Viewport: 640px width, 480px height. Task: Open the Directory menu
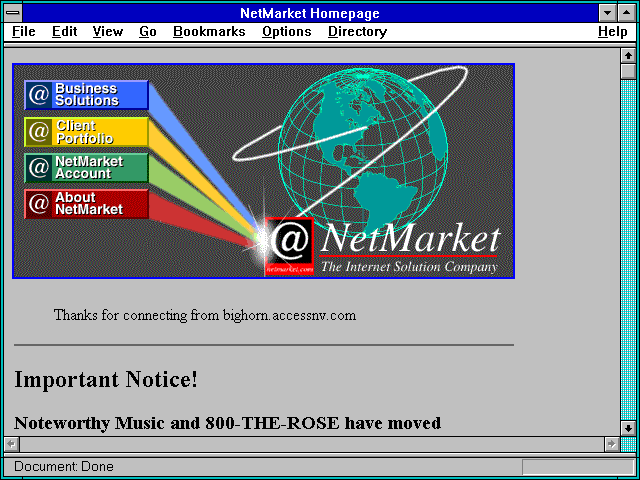357,32
